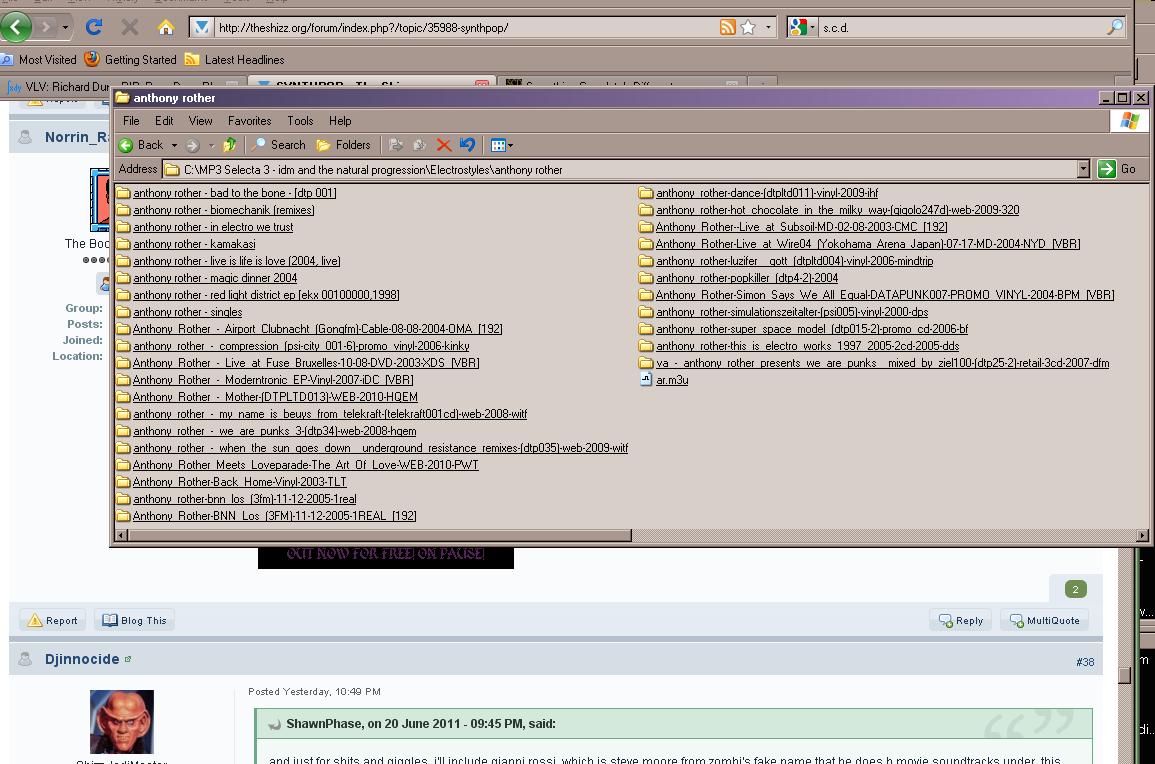Open the Getting Started bookmark

click(131, 60)
